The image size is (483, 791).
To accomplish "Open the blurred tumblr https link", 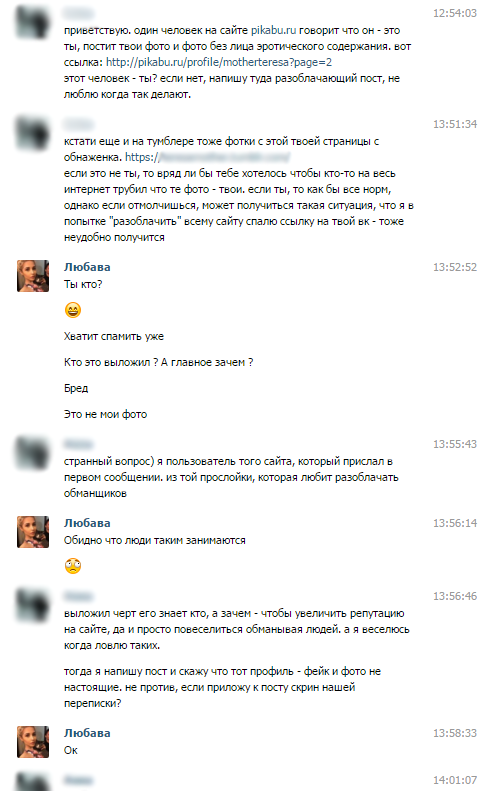I will 207,157.
